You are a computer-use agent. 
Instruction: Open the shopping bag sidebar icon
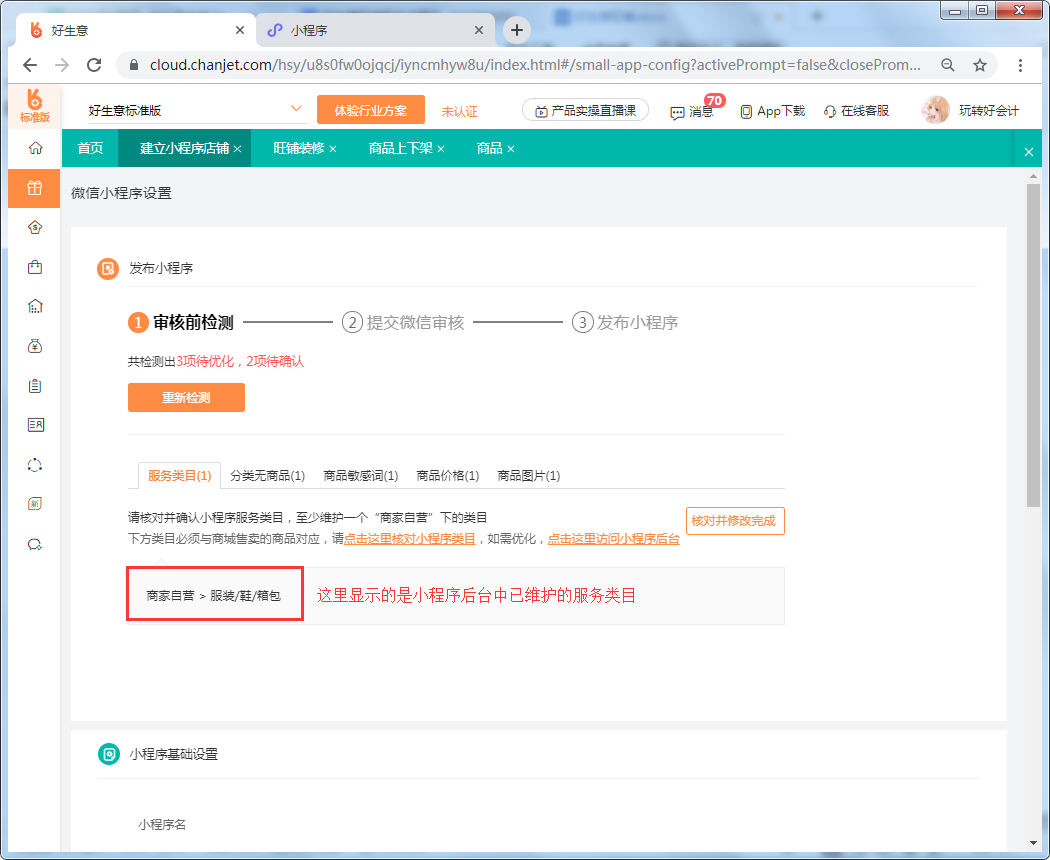click(35, 267)
